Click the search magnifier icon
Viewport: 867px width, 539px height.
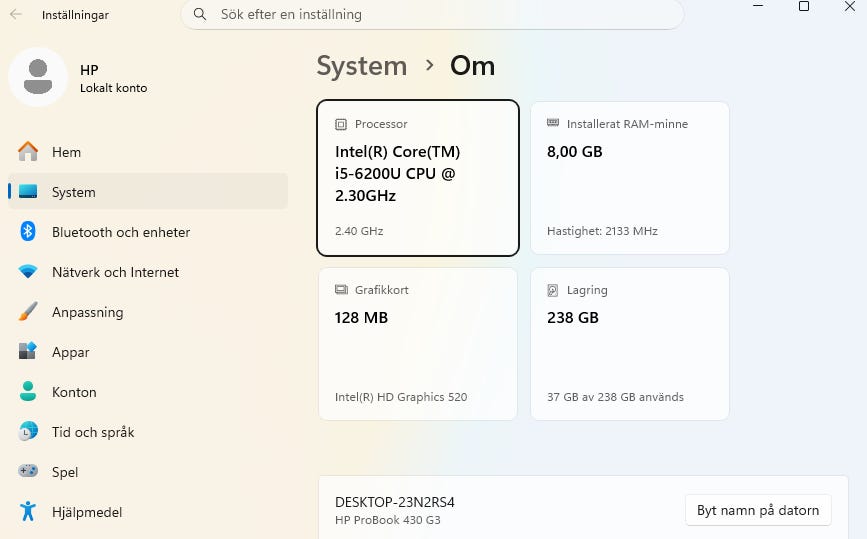[200, 14]
